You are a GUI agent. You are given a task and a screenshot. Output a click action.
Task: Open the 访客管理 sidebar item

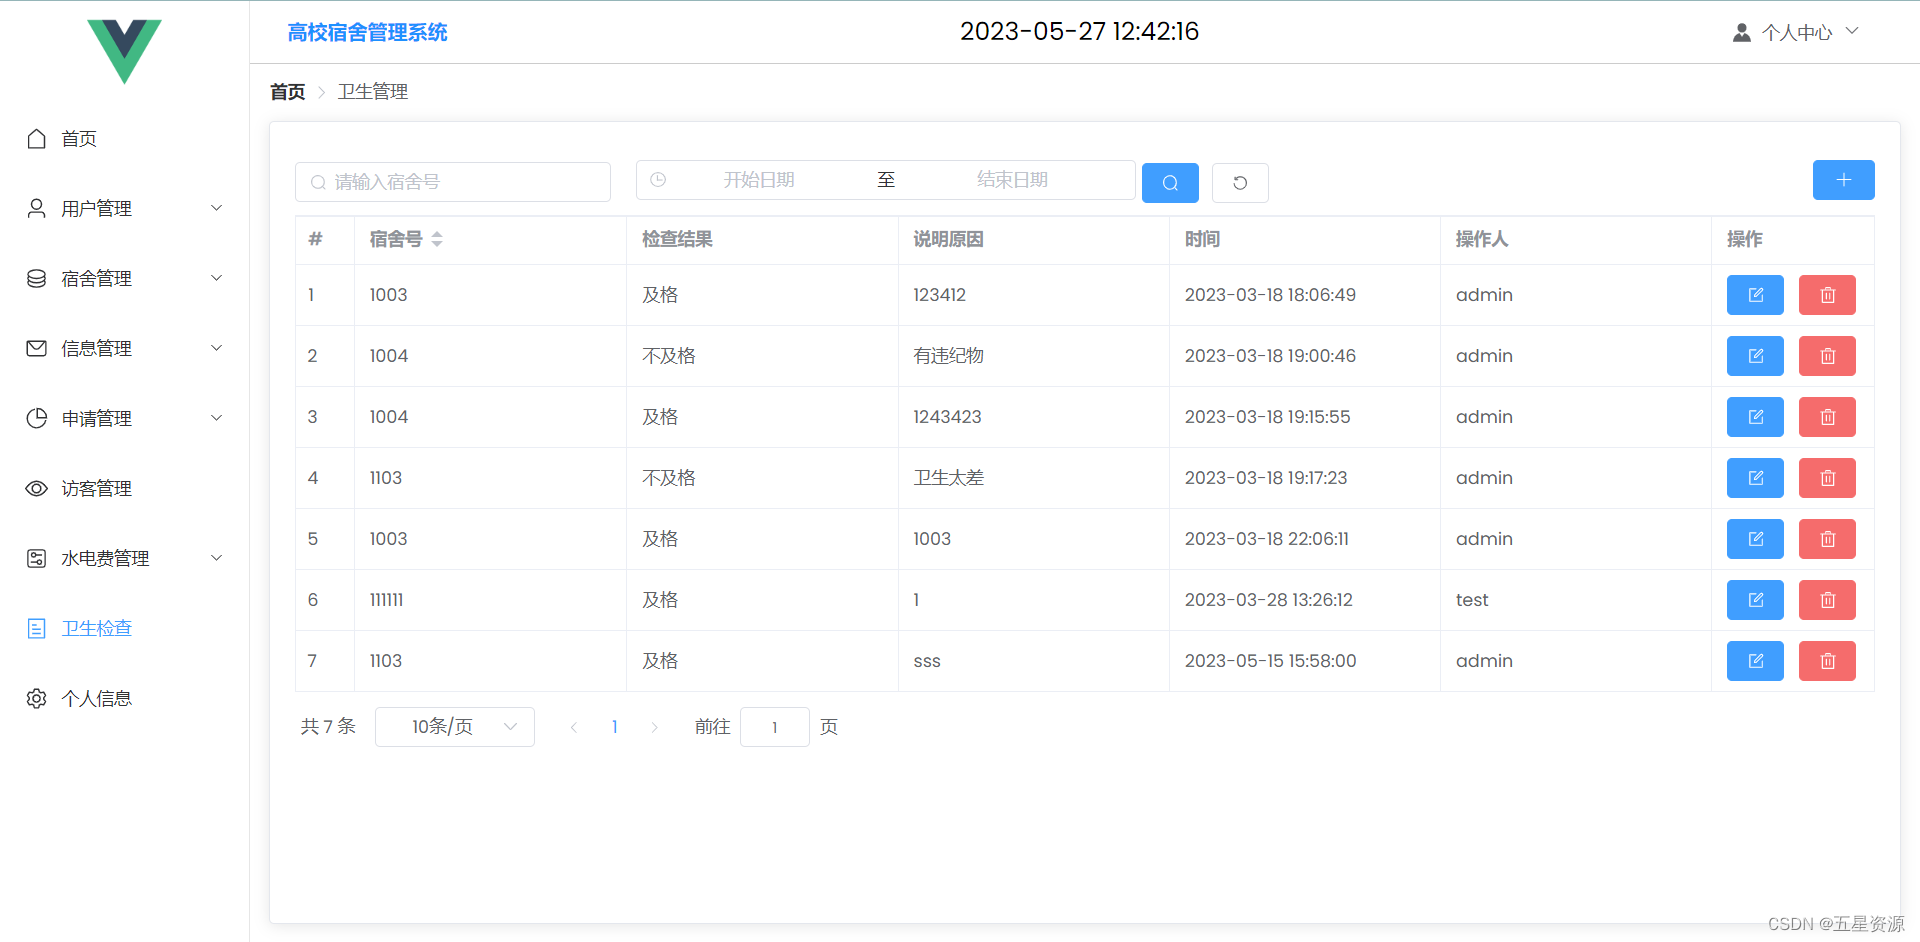click(x=124, y=489)
